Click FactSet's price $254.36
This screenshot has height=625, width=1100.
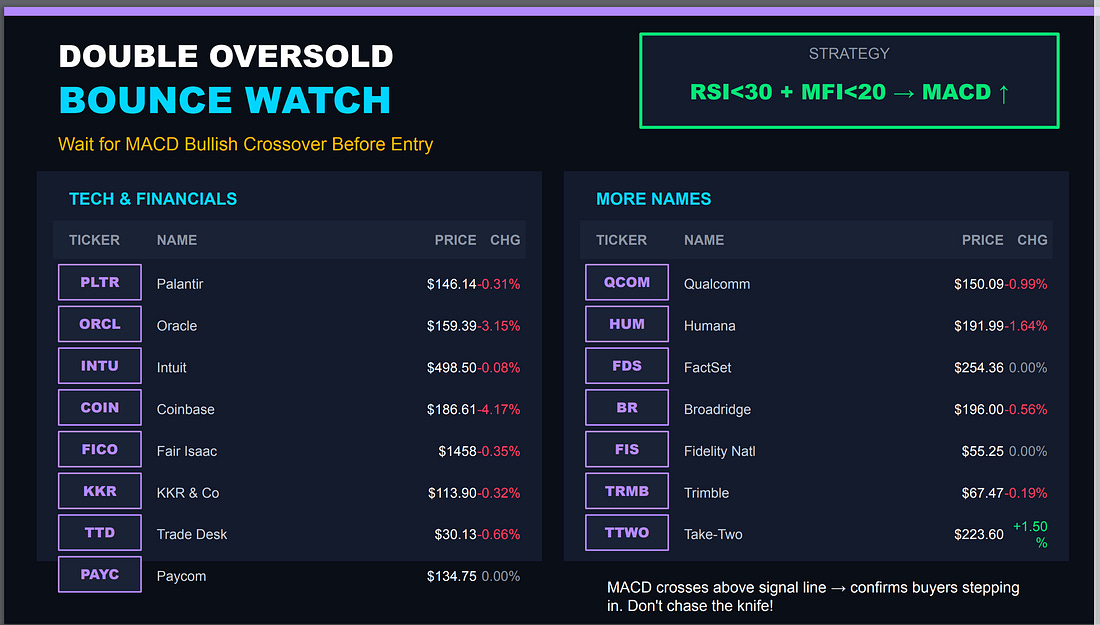(x=979, y=368)
